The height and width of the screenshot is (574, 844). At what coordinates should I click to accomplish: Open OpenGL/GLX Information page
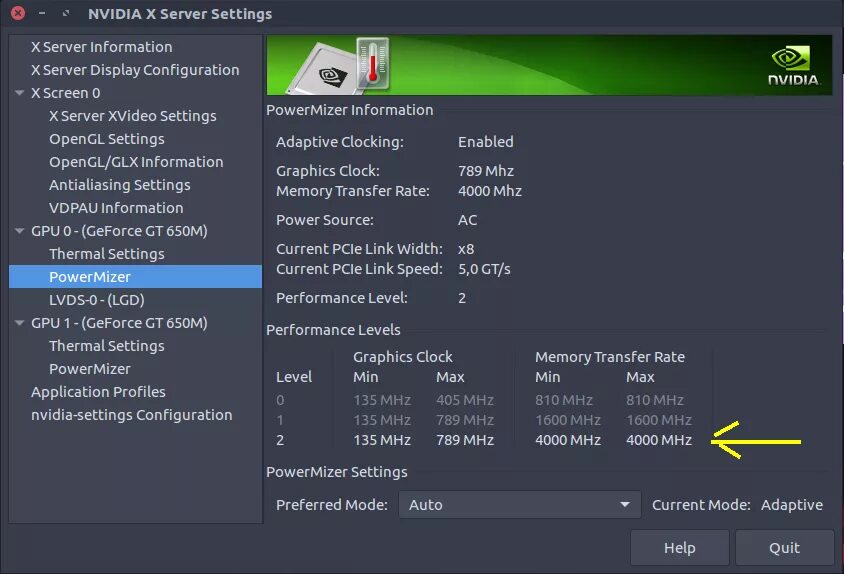coord(136,162)
